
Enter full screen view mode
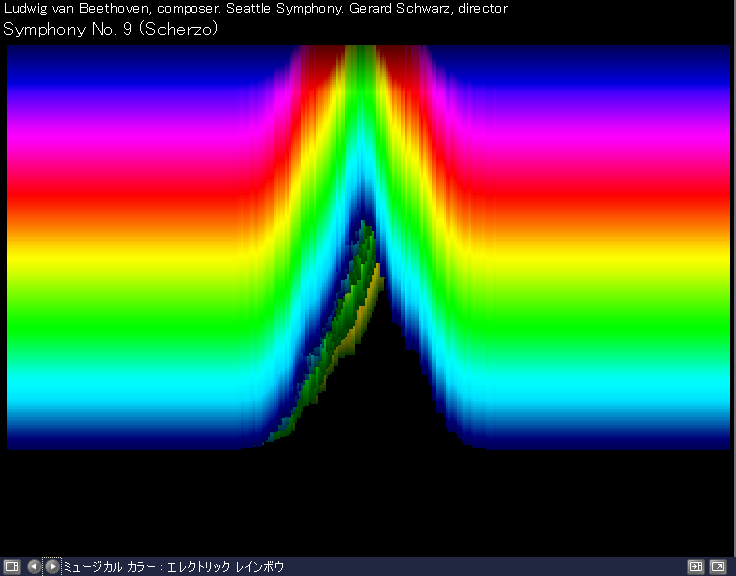717,566
